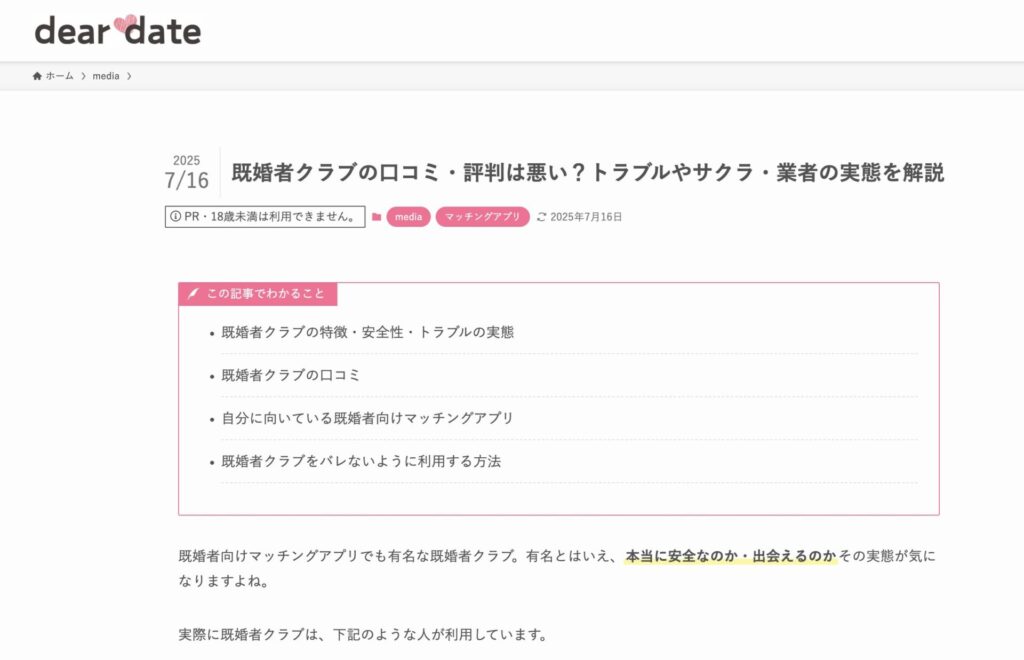Screen dimensions: 1024x660
Task: Click the home icon in breadcrumb
Action: (x=37, y=76)
